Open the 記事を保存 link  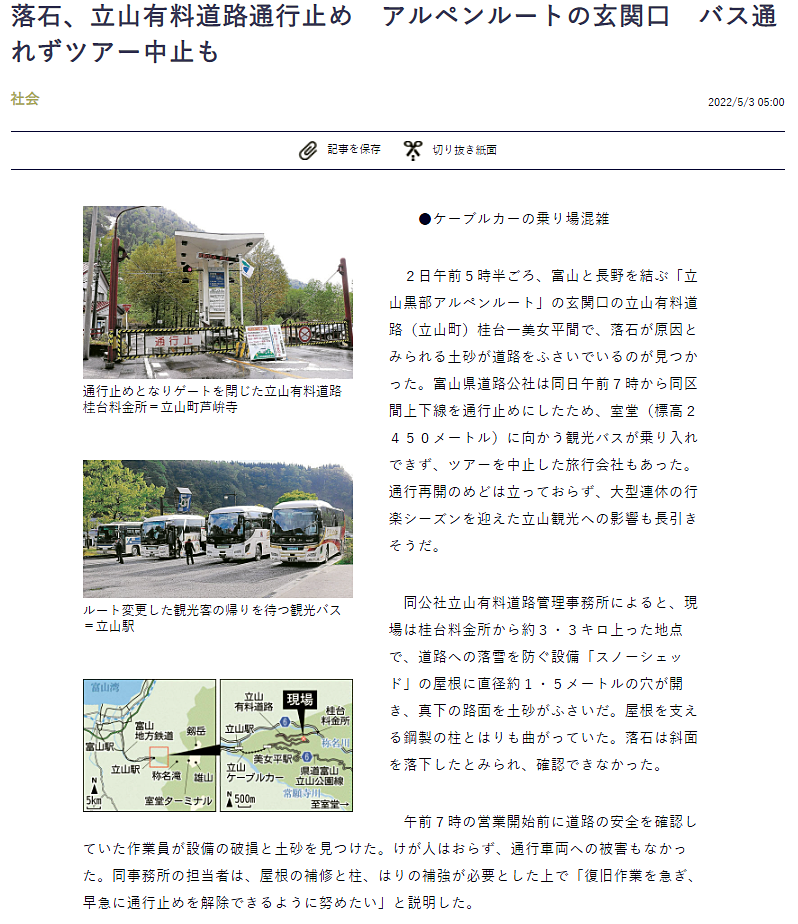click(x=354, y=150)
